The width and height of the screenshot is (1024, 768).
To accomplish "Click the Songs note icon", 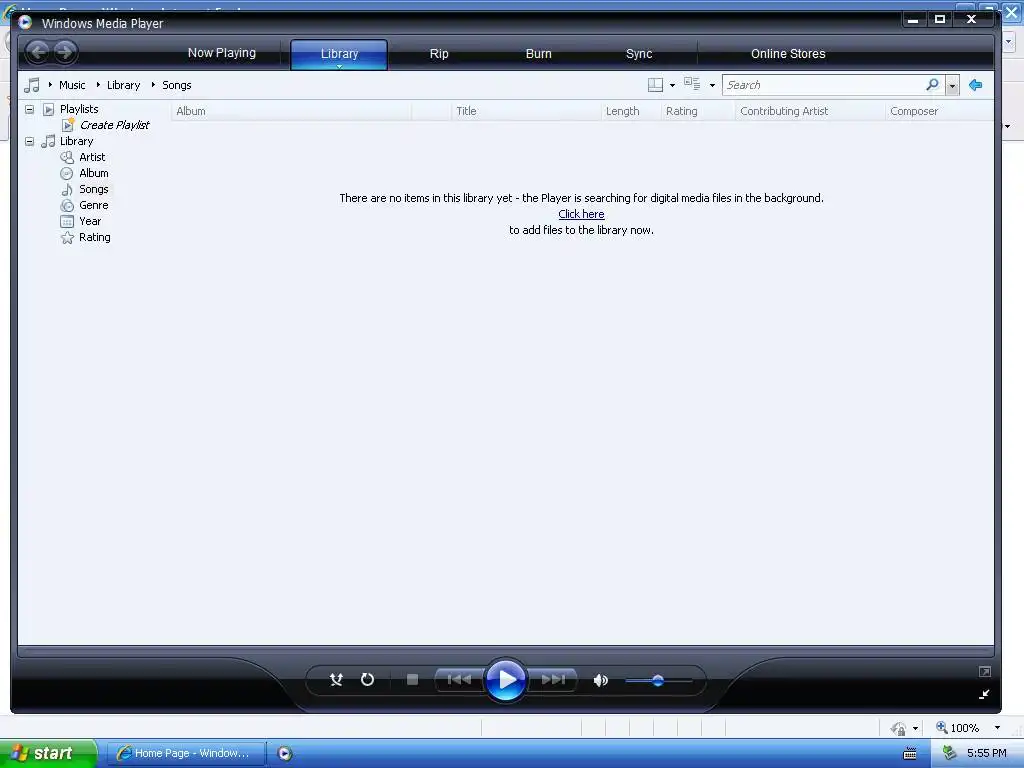I will click(x=67, y=189).
